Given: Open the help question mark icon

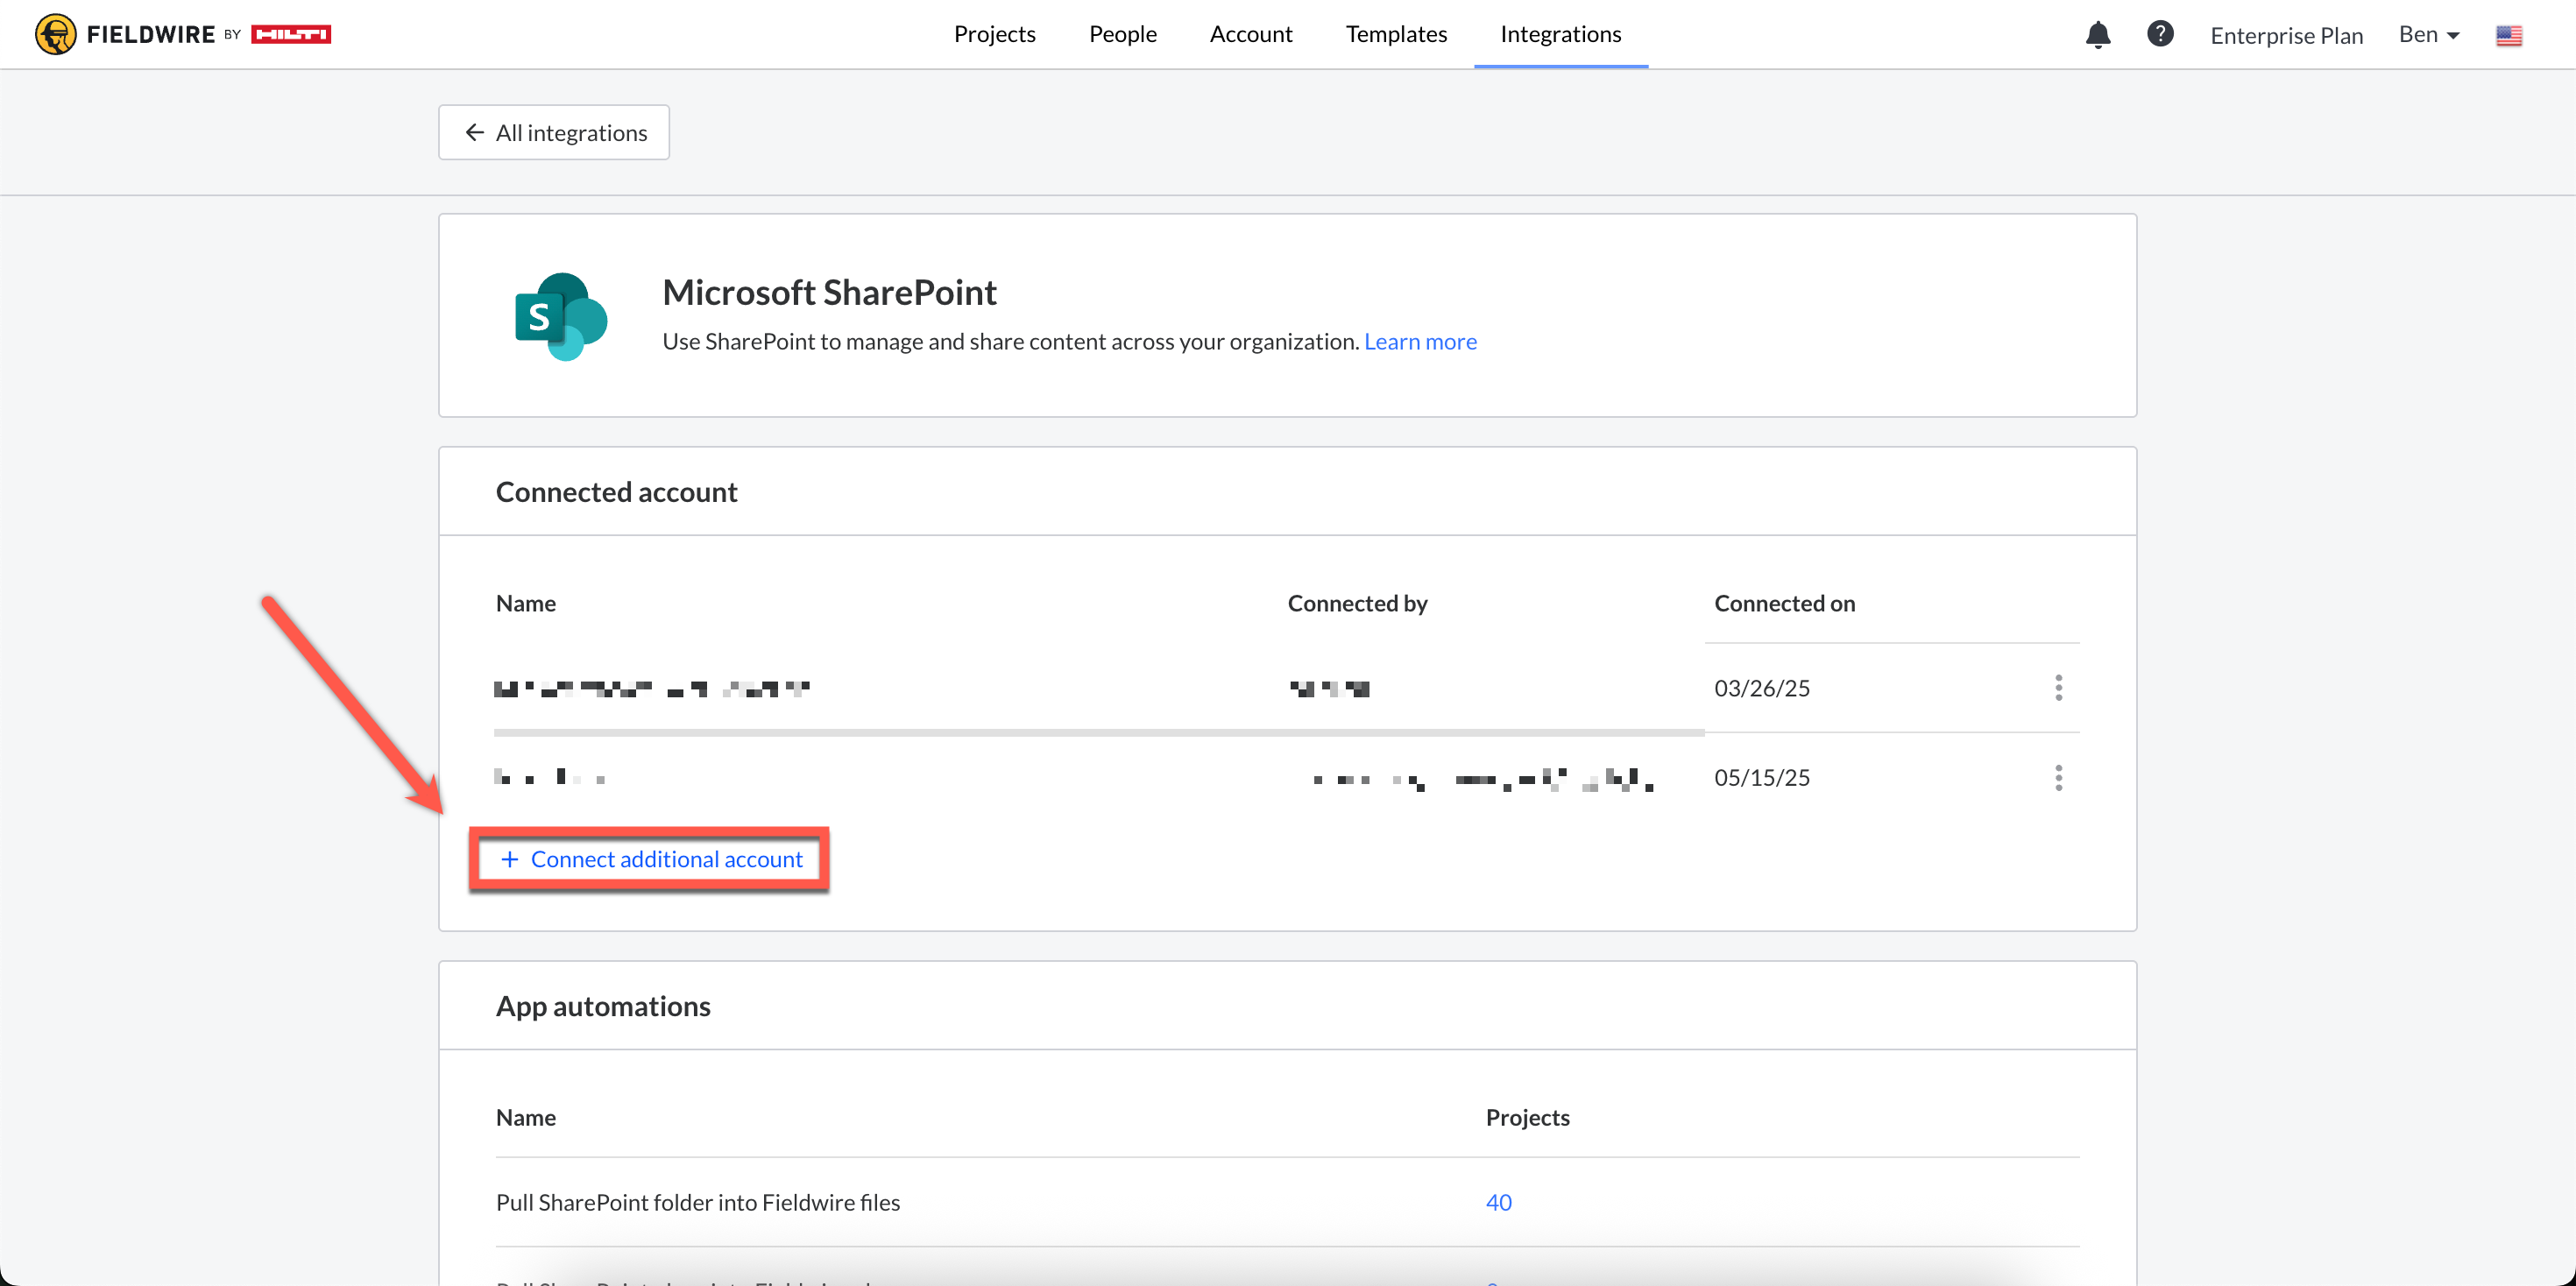Looking at the screenshot, I should click(2160, 34).
